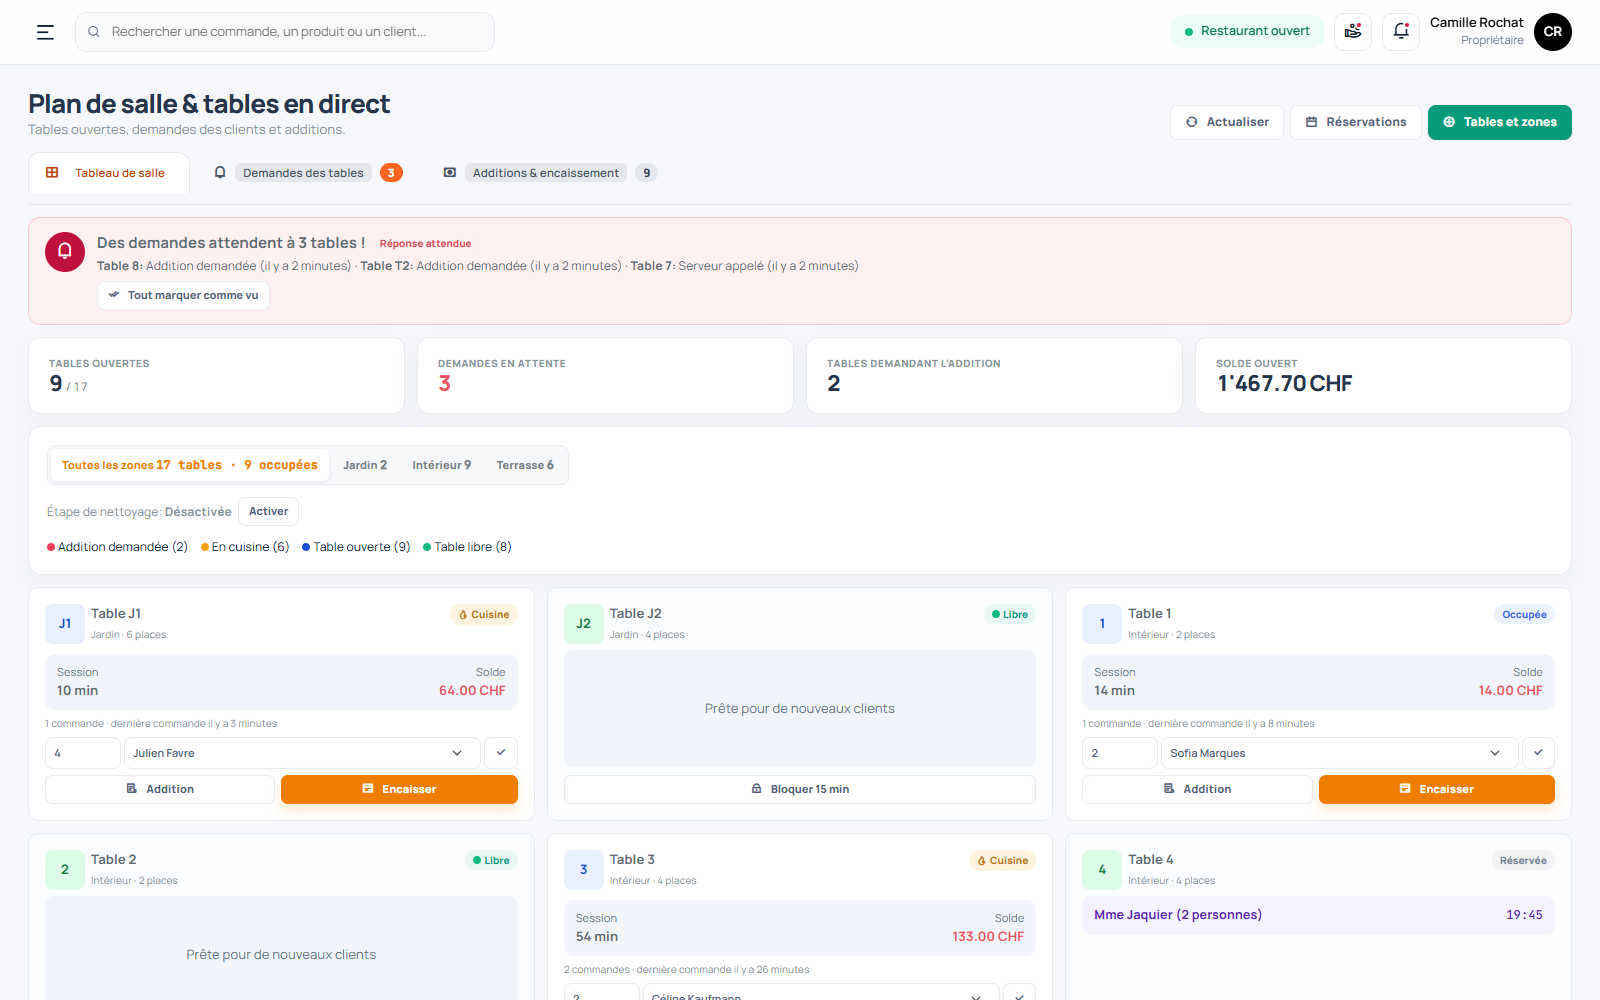Filter by Table libre (8) legend
The image size is (1600, 1000).
tap(467, 547)
